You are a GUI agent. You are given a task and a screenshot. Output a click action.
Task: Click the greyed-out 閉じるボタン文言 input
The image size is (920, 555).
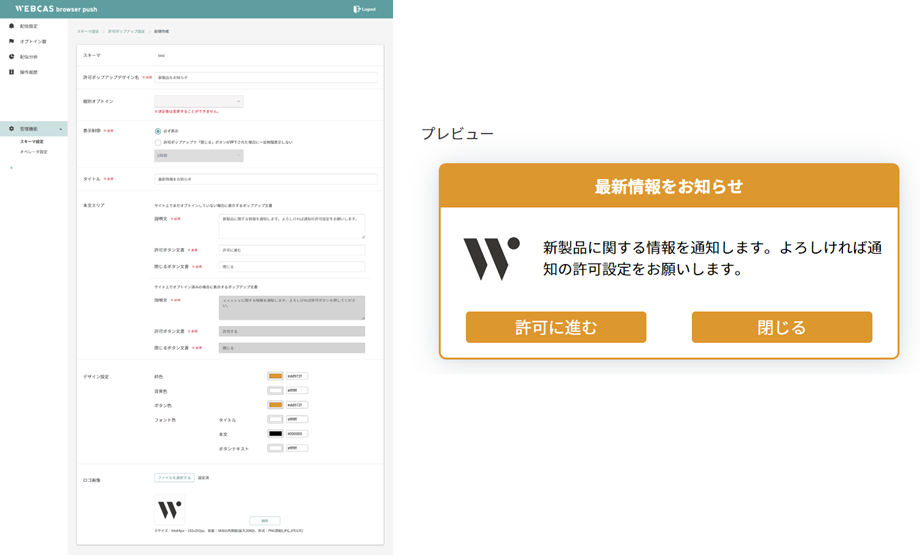pos(292,348)
